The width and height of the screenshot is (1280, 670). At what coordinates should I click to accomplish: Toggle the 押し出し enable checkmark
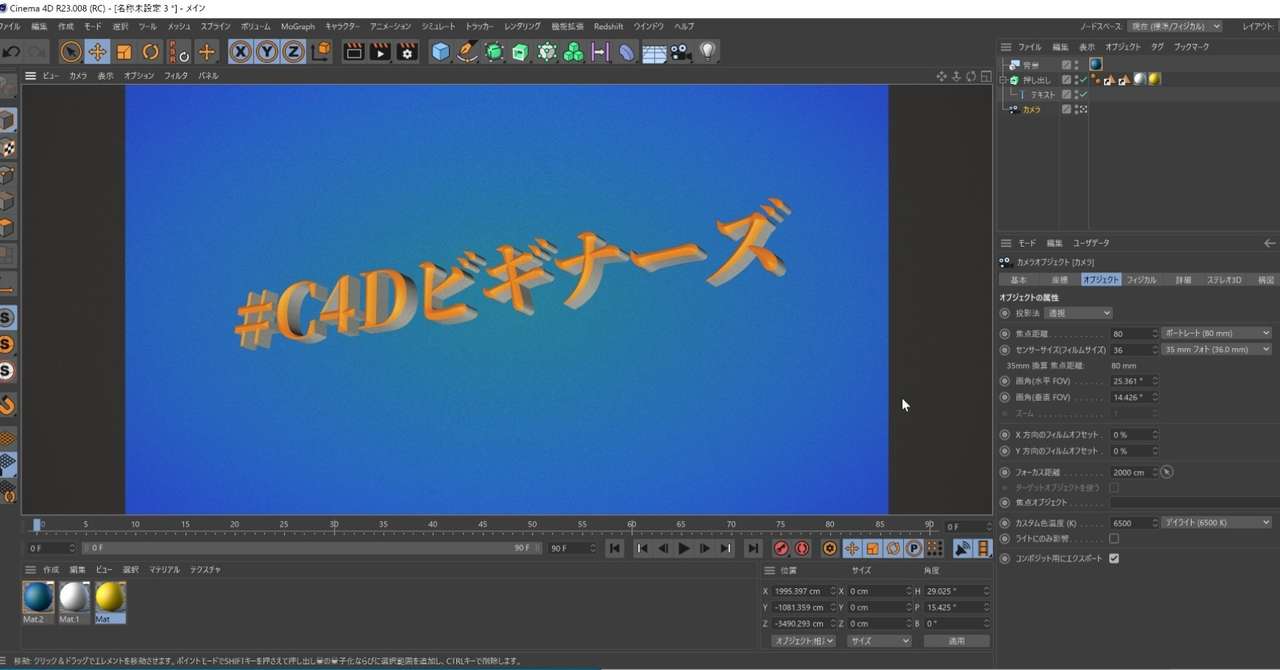[1083, 80]
